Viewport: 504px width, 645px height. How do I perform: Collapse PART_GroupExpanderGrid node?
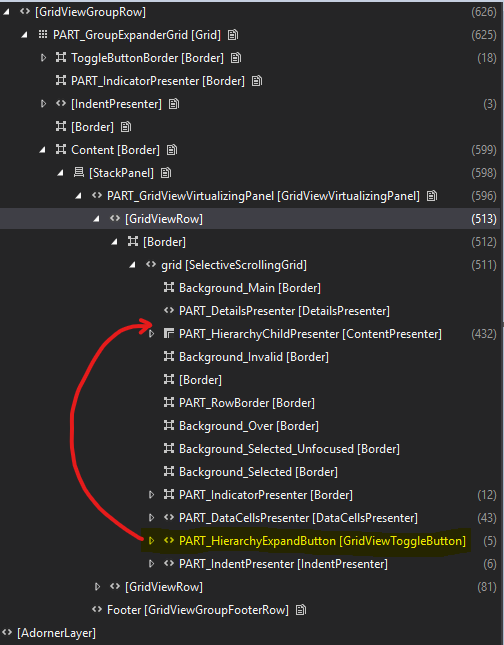[x=24, y=35]
